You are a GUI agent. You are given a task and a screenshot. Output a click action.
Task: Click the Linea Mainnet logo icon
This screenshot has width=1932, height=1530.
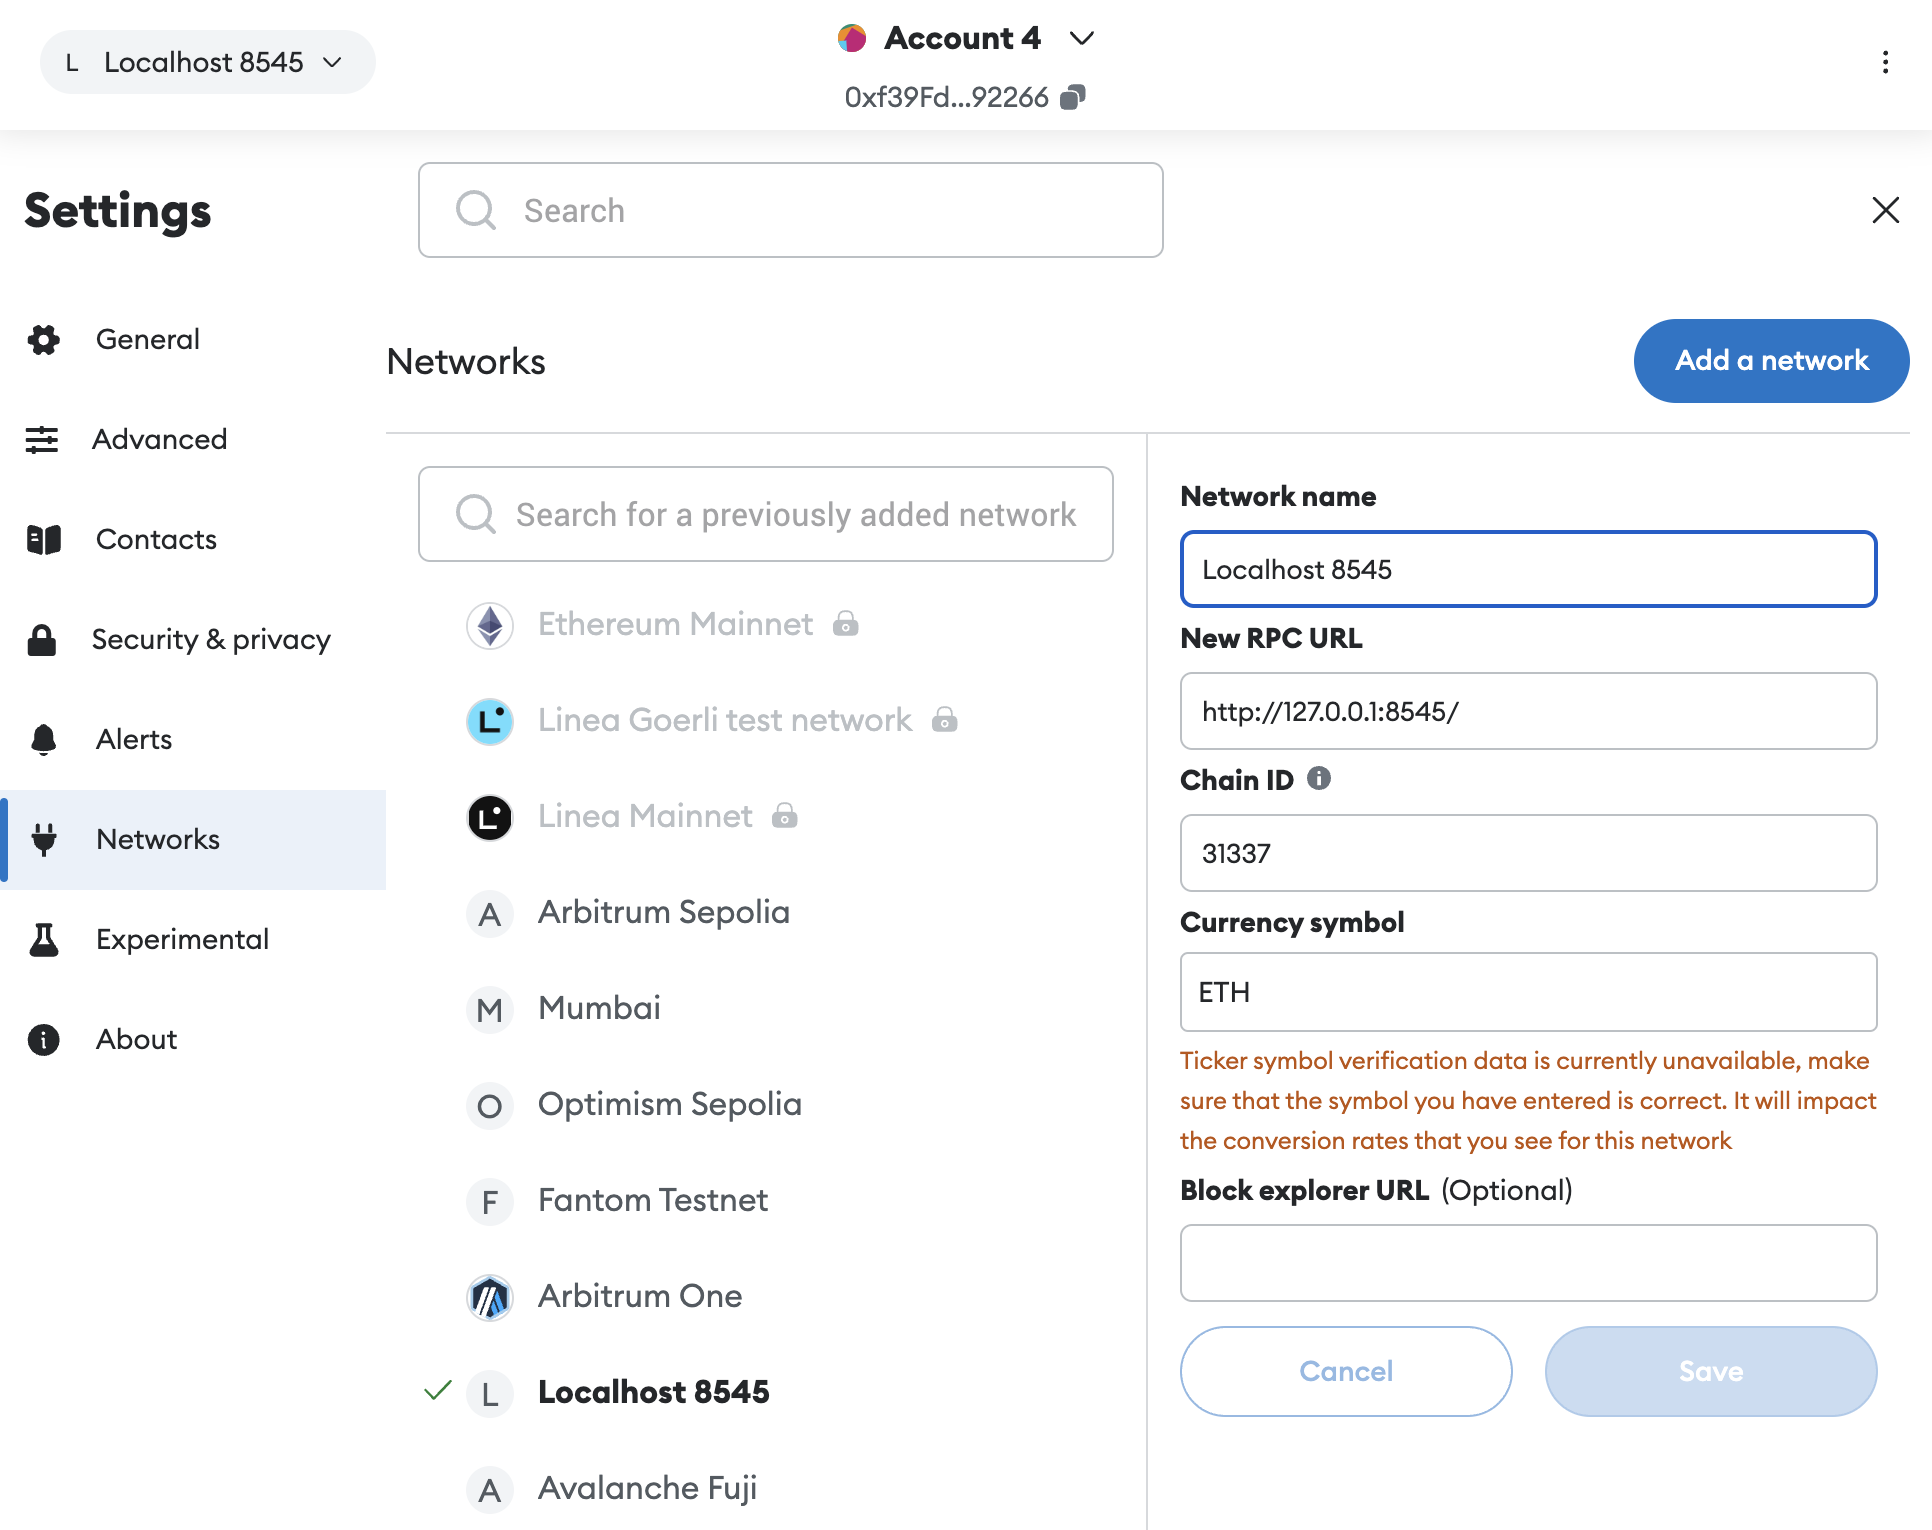pyautogui.click(x=490, y=817)
